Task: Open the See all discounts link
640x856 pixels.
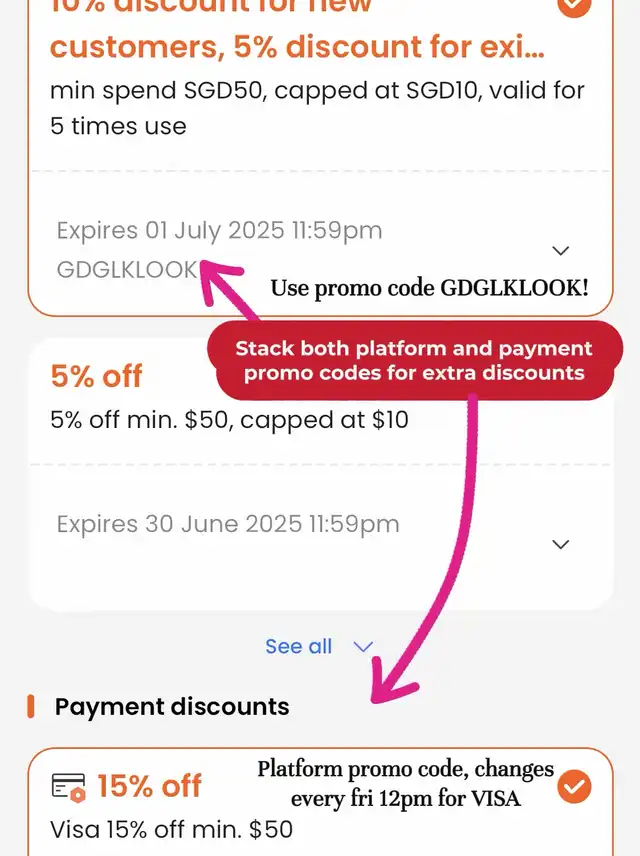Action: 299,647
